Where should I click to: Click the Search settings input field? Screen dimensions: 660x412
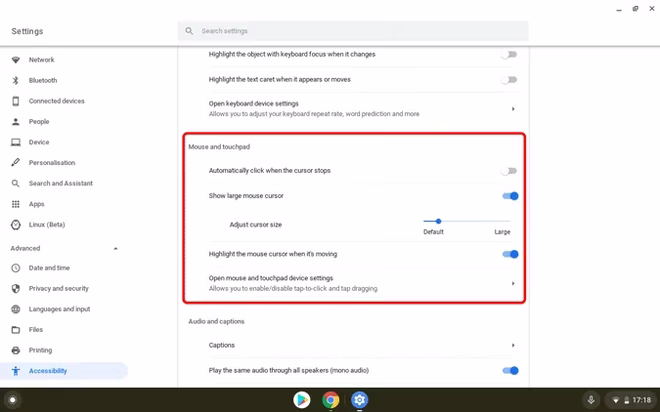[x=353, y=31]
